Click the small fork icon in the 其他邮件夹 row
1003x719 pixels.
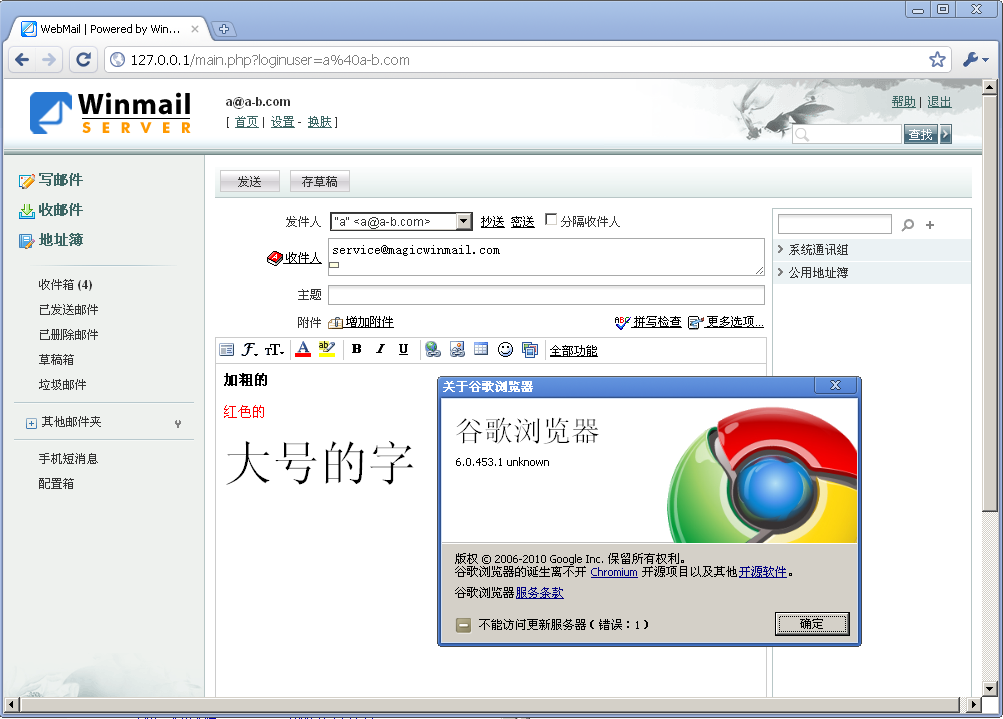[x=178, y=423]
